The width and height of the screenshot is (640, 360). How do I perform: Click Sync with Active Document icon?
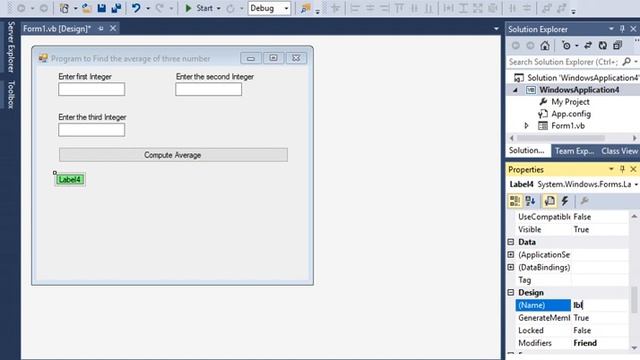pyautogui.click(x=588, y=45)
